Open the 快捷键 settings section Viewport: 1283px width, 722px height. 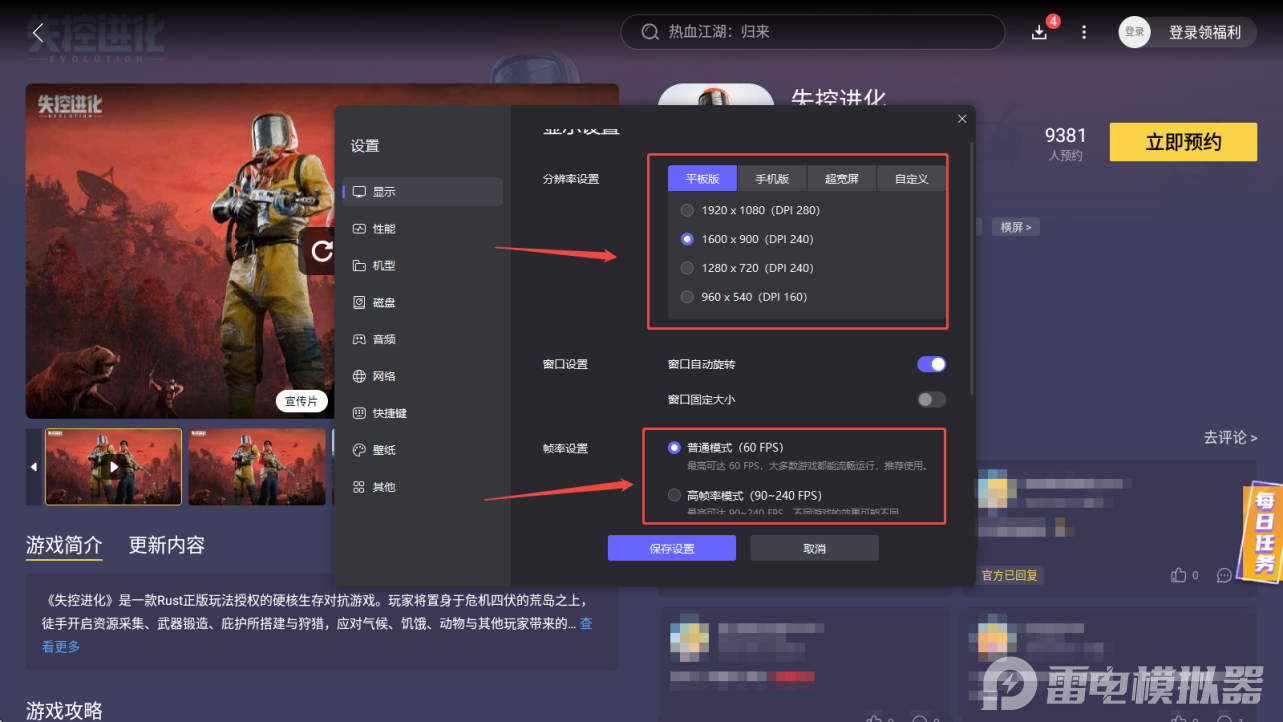click(x=422, y=414)
